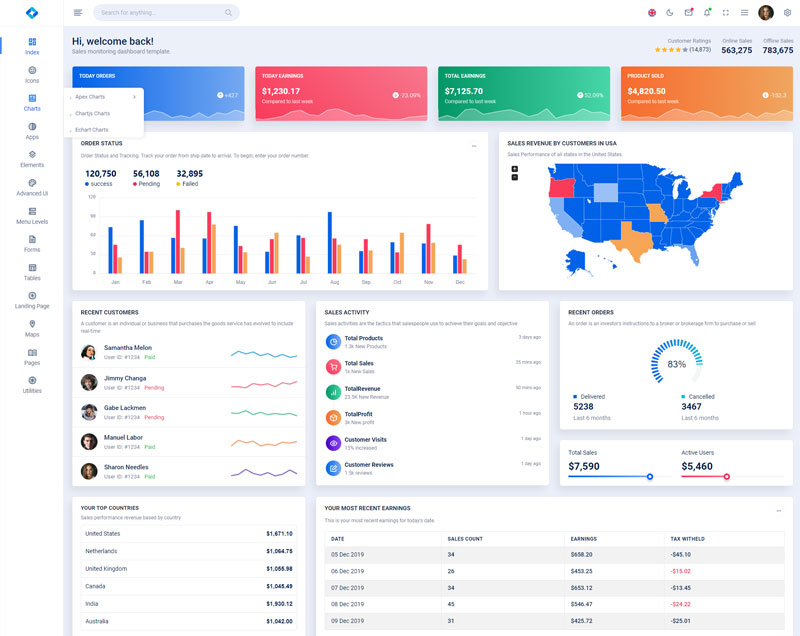The width and height of the screenshot is (800, 636).
Task: Click the Total Sales slider handle
Action: (x=650, y=477)
